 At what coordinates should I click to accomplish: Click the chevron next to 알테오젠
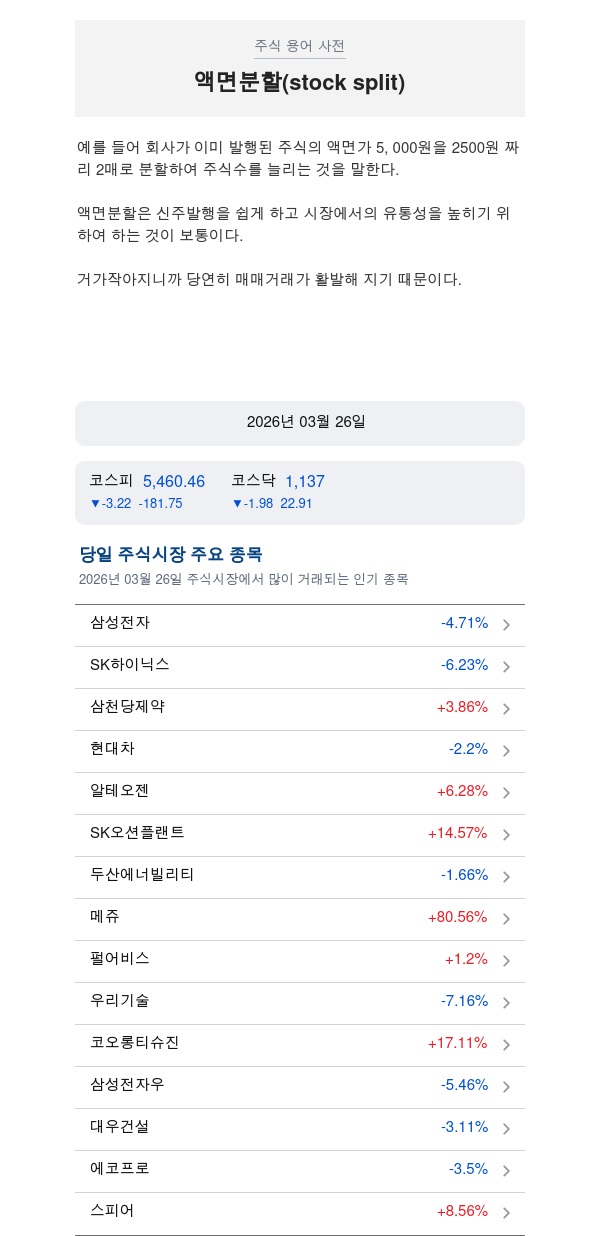click(506, 793)
